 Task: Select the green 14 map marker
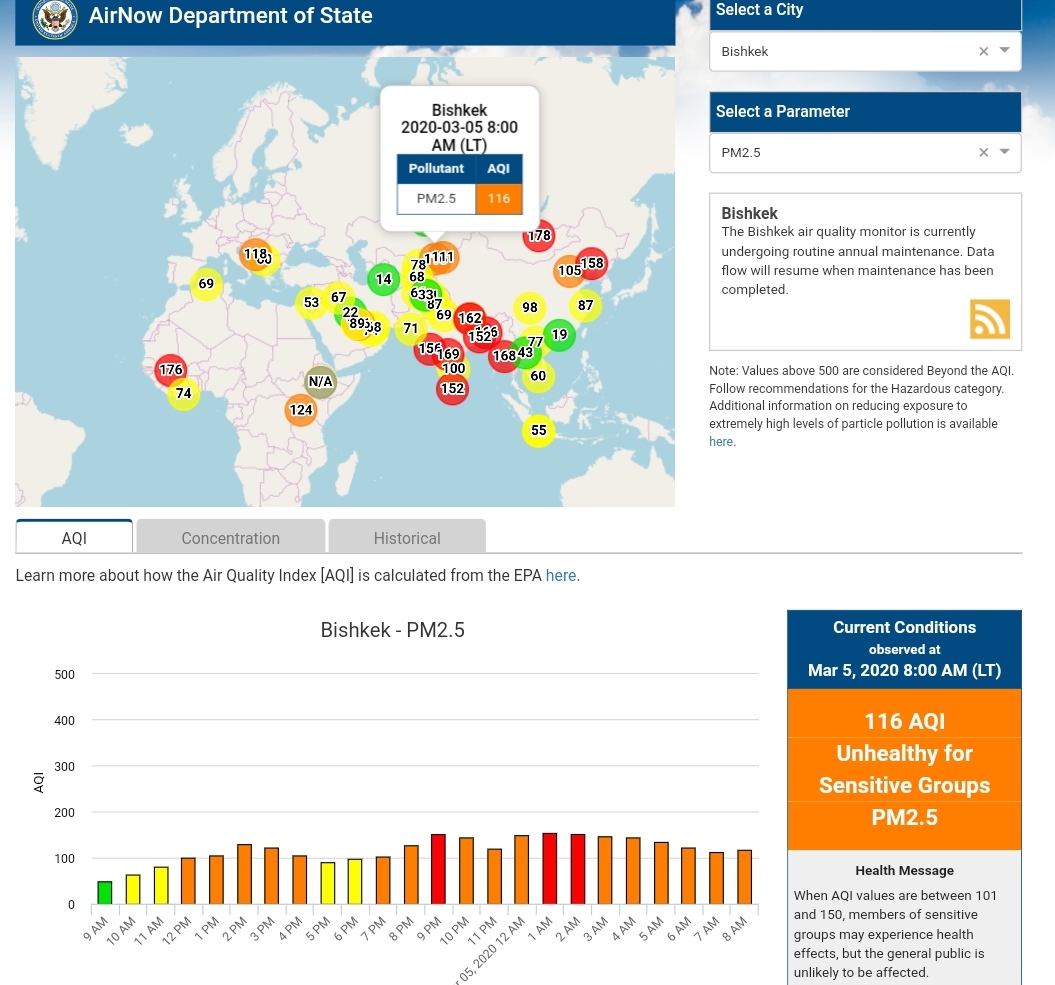tap(383, 279)
